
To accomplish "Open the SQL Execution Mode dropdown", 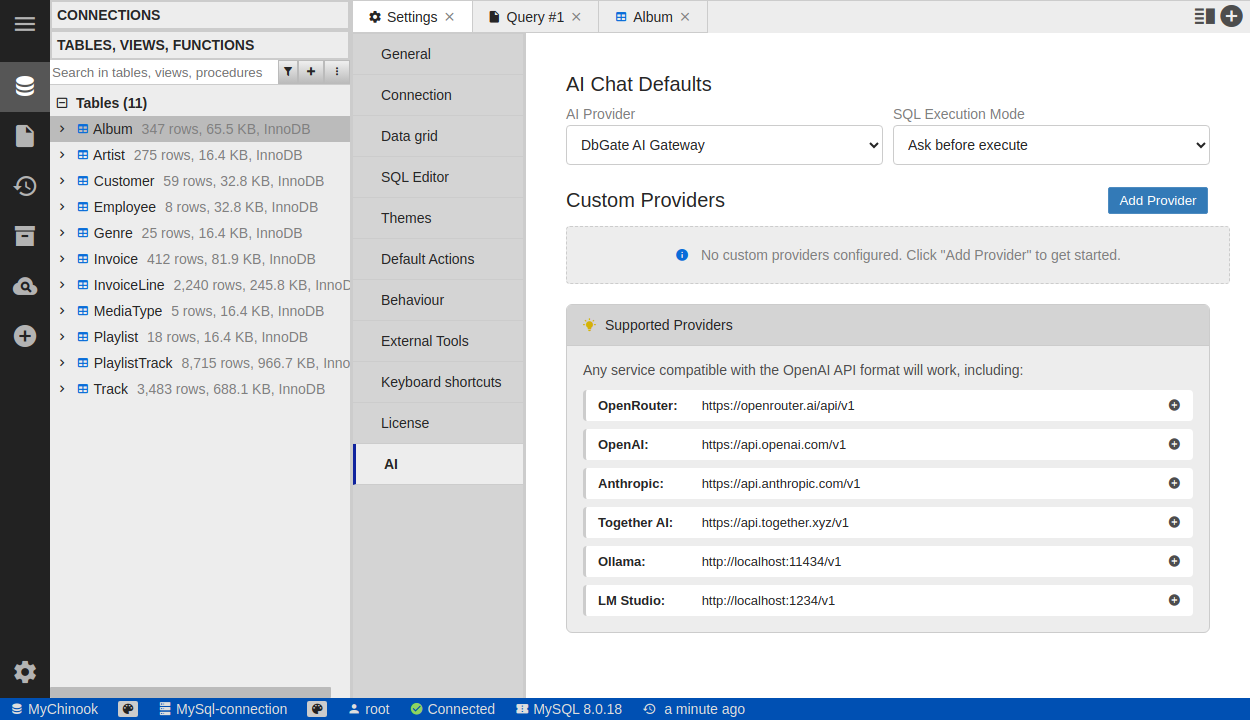I will pyautogui.click(x=1050, y=145).
